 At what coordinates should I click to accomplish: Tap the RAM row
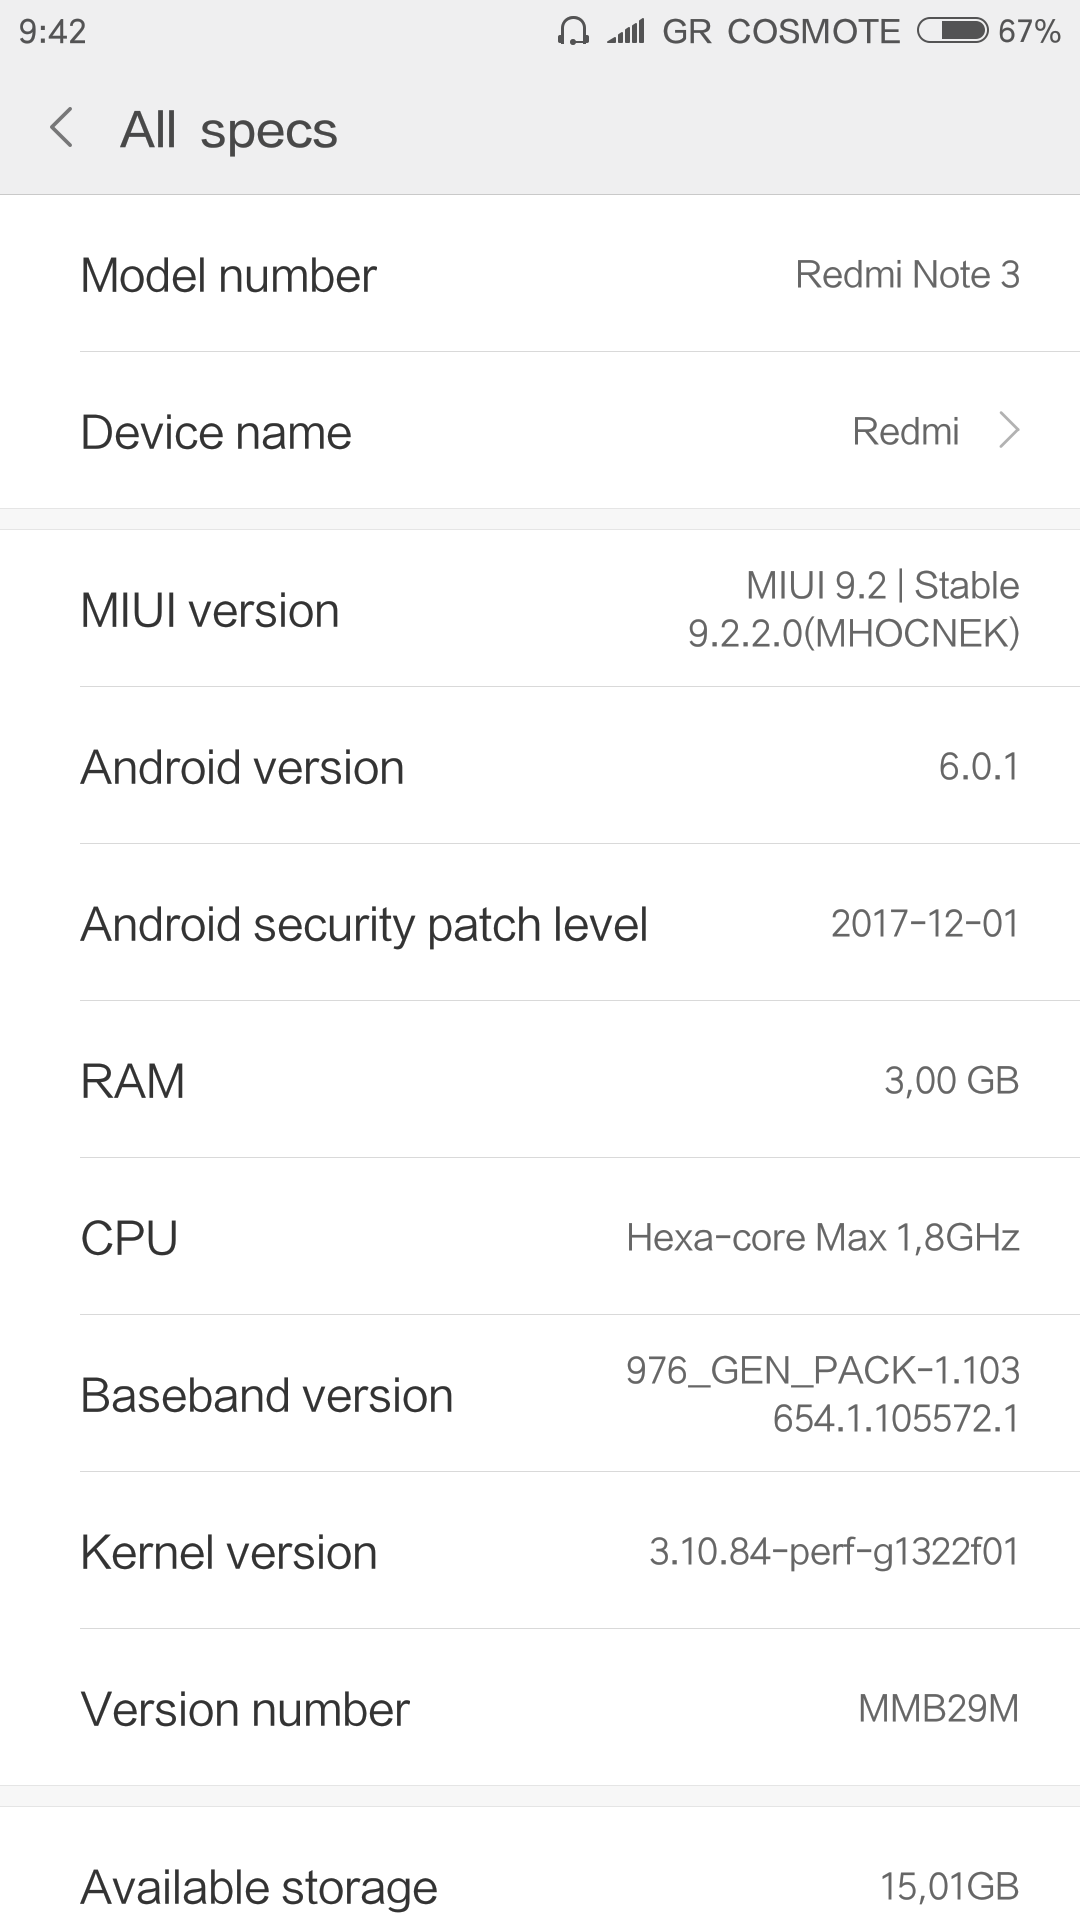pyautogui.click(x=540, y=1080)
